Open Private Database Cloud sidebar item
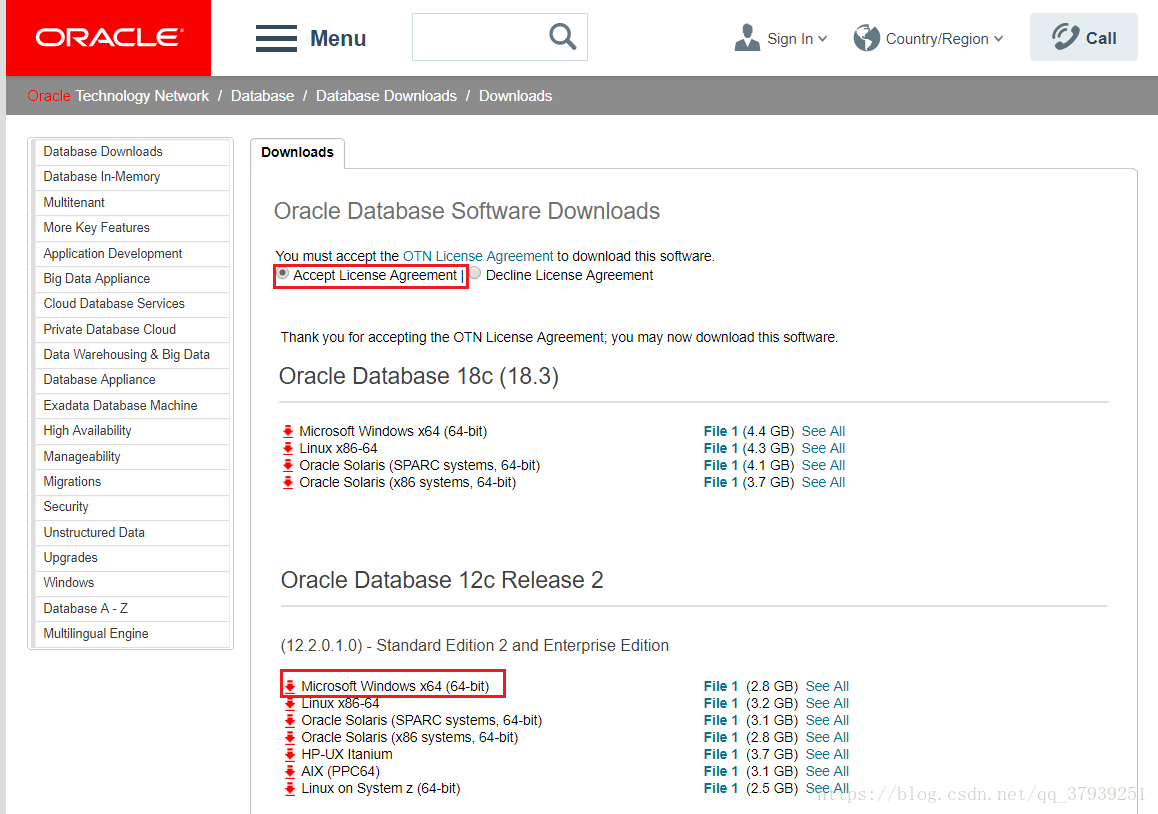The height and width of the screenshot is (814, 1158). pos(131,329)
